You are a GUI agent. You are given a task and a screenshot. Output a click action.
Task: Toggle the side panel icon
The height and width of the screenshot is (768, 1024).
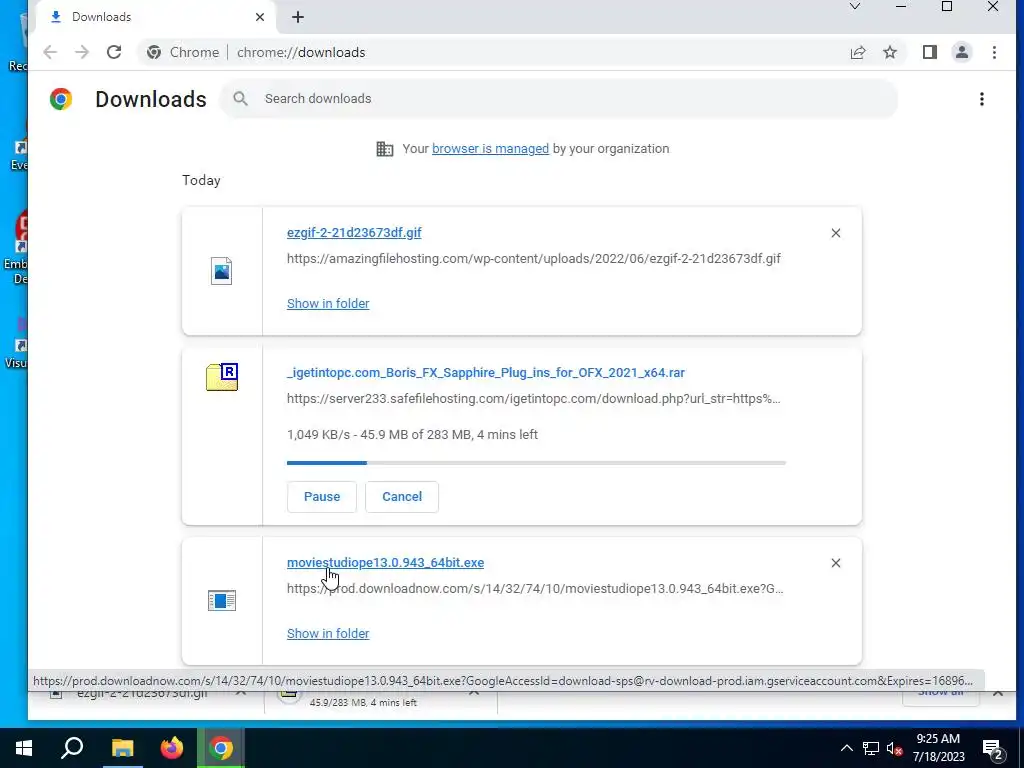pos(930,52)
